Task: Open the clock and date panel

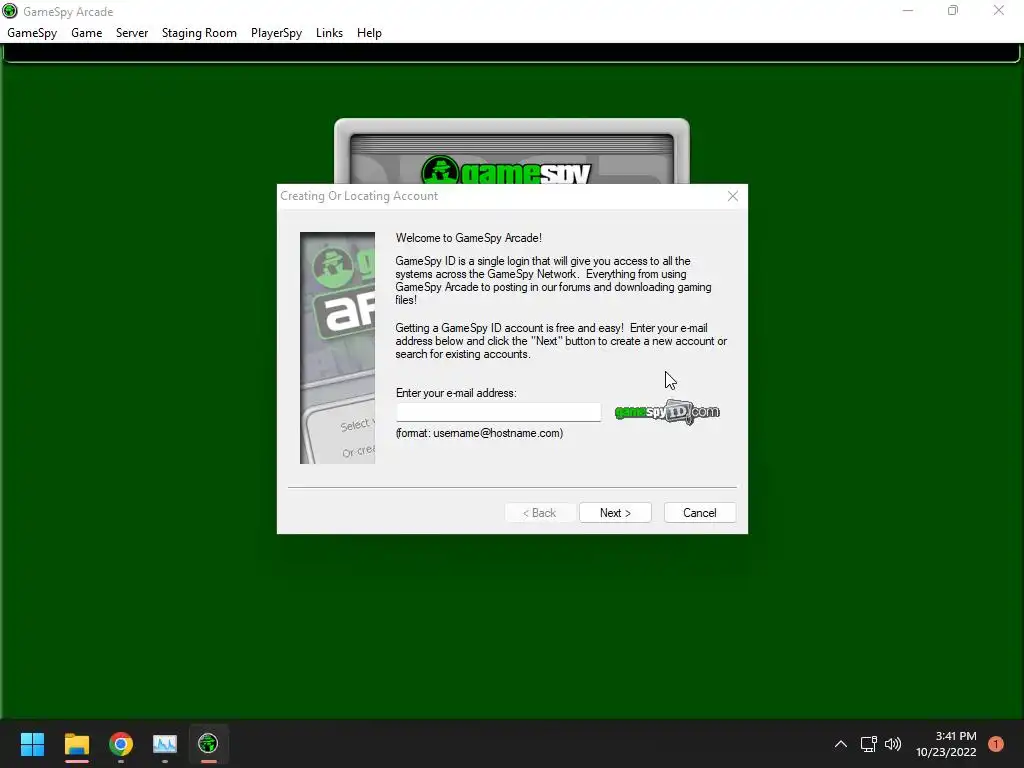Action: (946, 744)
